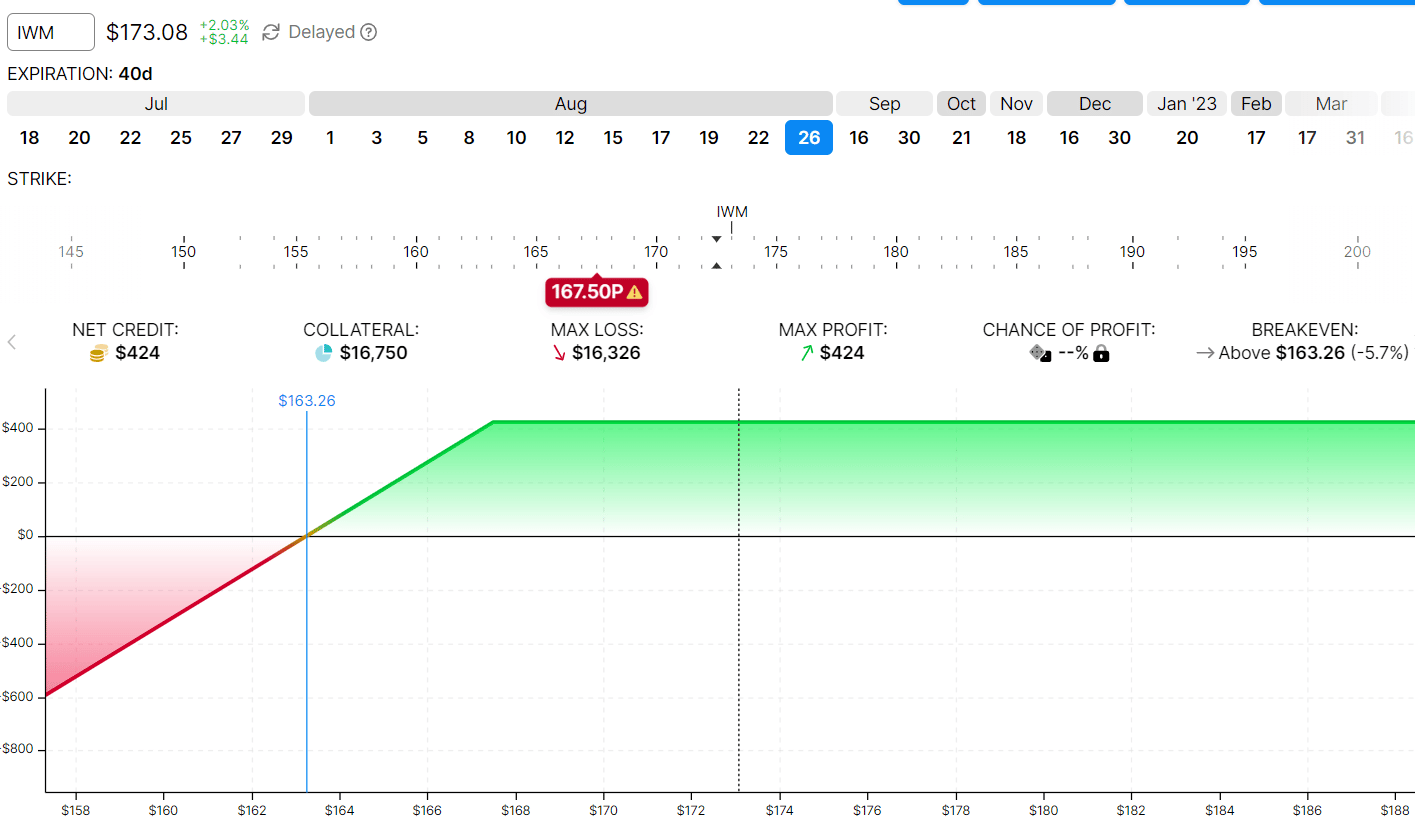
Task: Choose the August 5 expiration date
Action: tap(423, 138)
